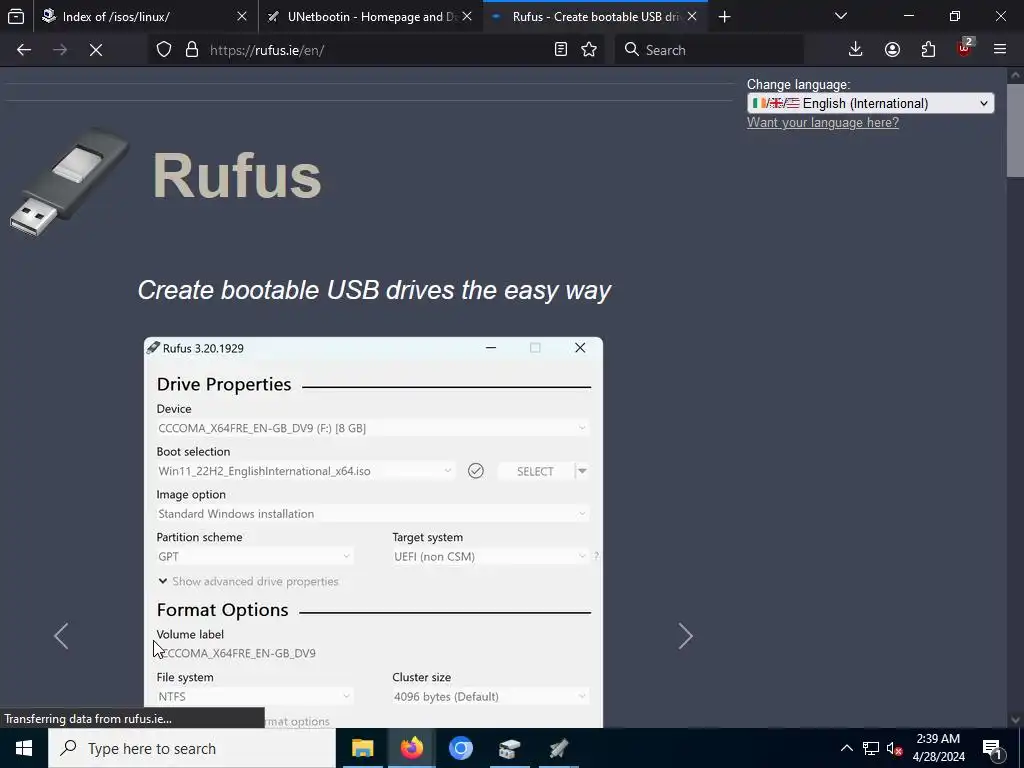
Task: Click the UNetbootin taskbar icon
Action: 558,748
